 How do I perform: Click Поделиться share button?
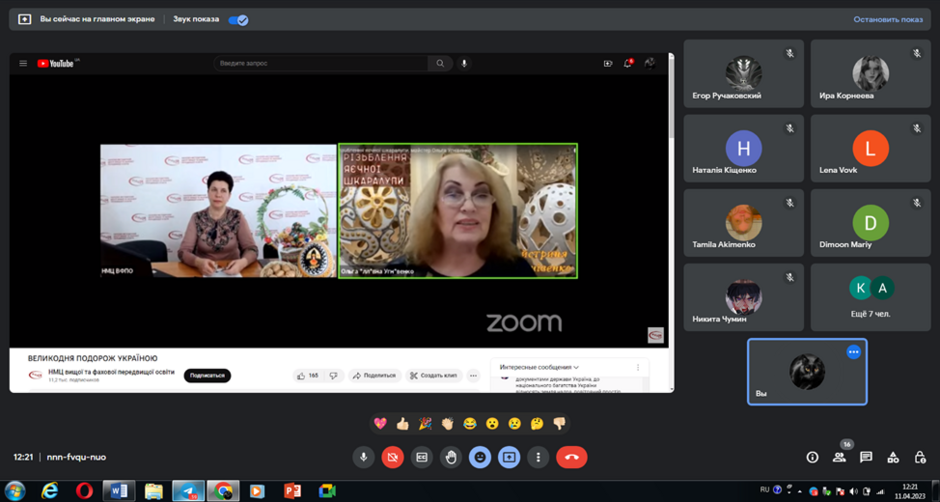(375, 375)
